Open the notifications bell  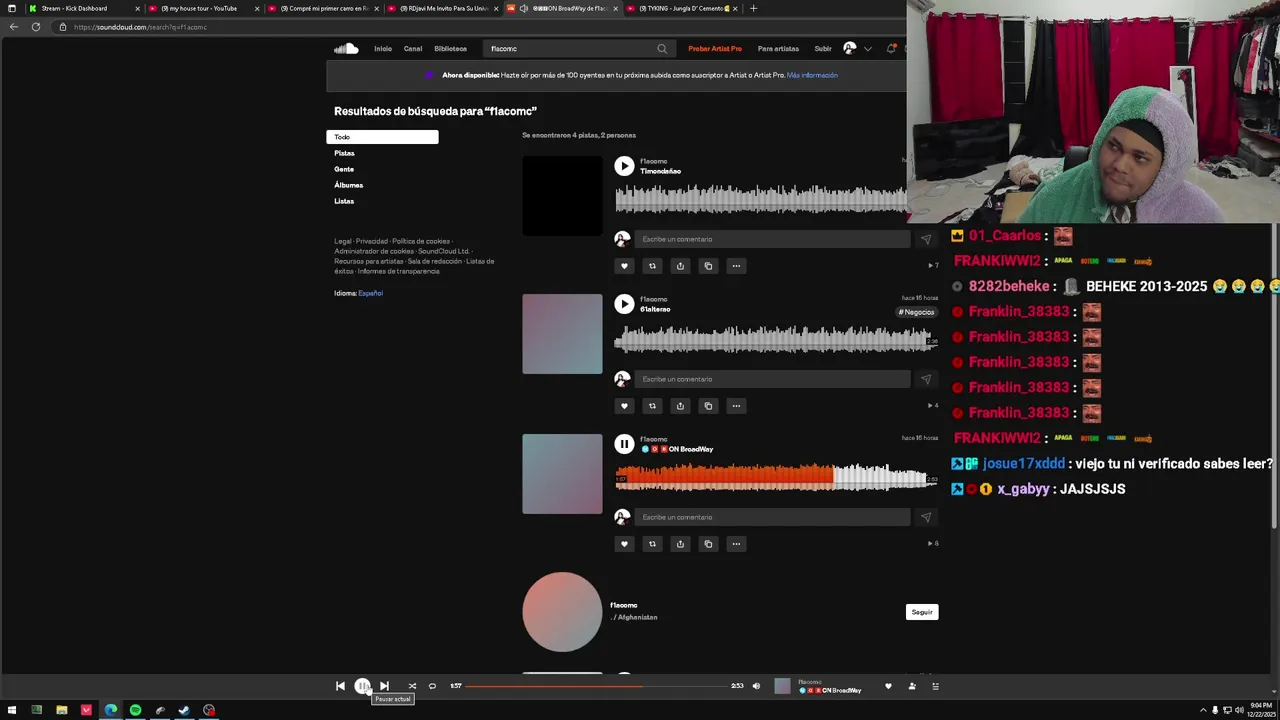point(891,48)
